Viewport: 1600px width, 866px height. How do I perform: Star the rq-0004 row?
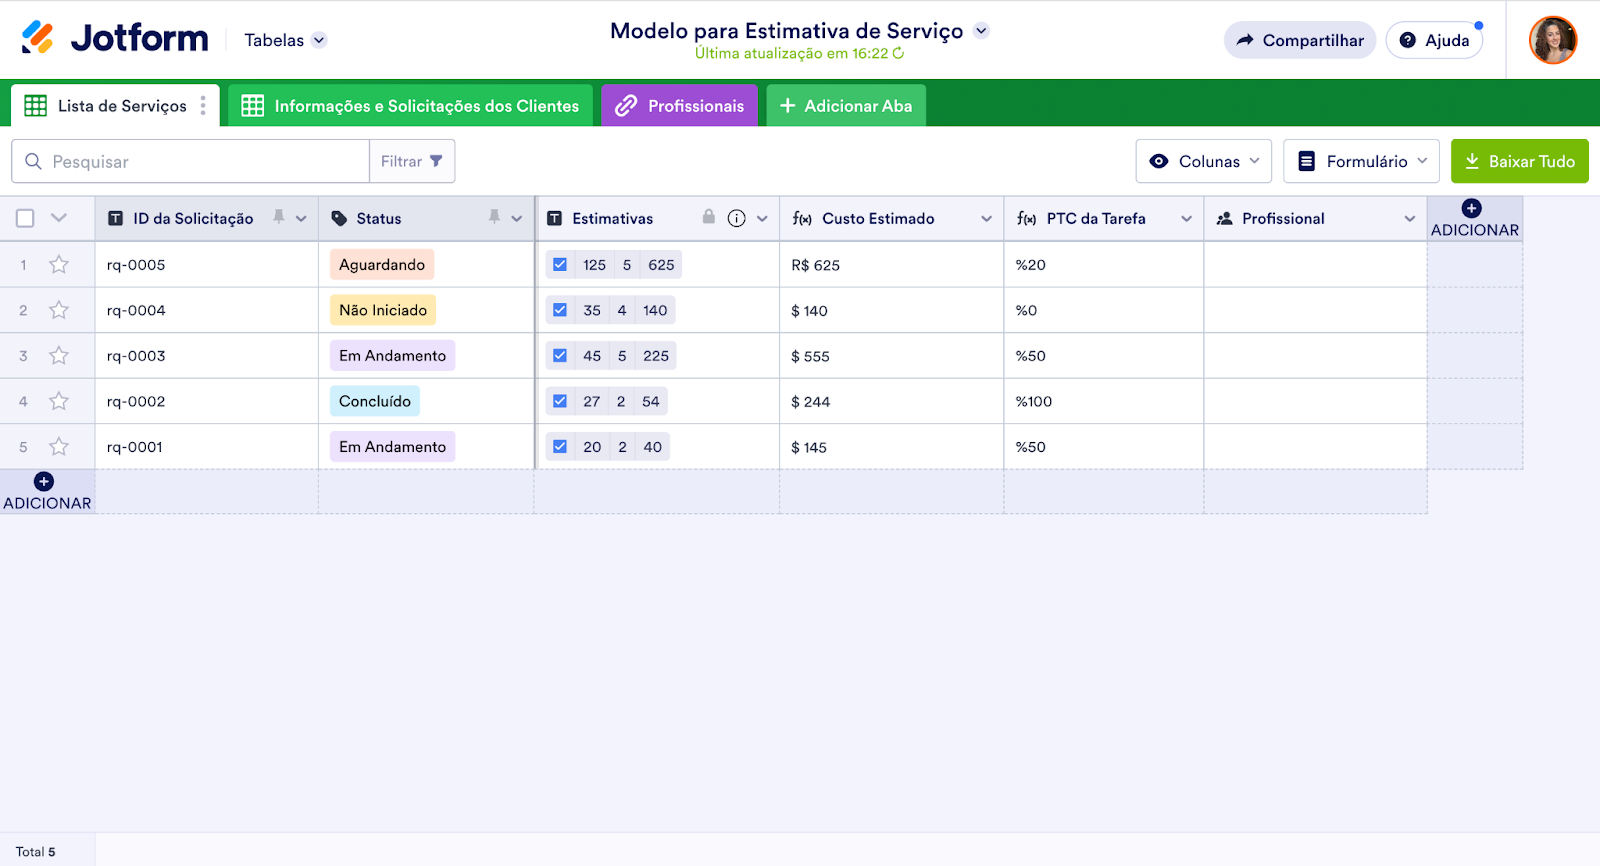pos(59,310)
